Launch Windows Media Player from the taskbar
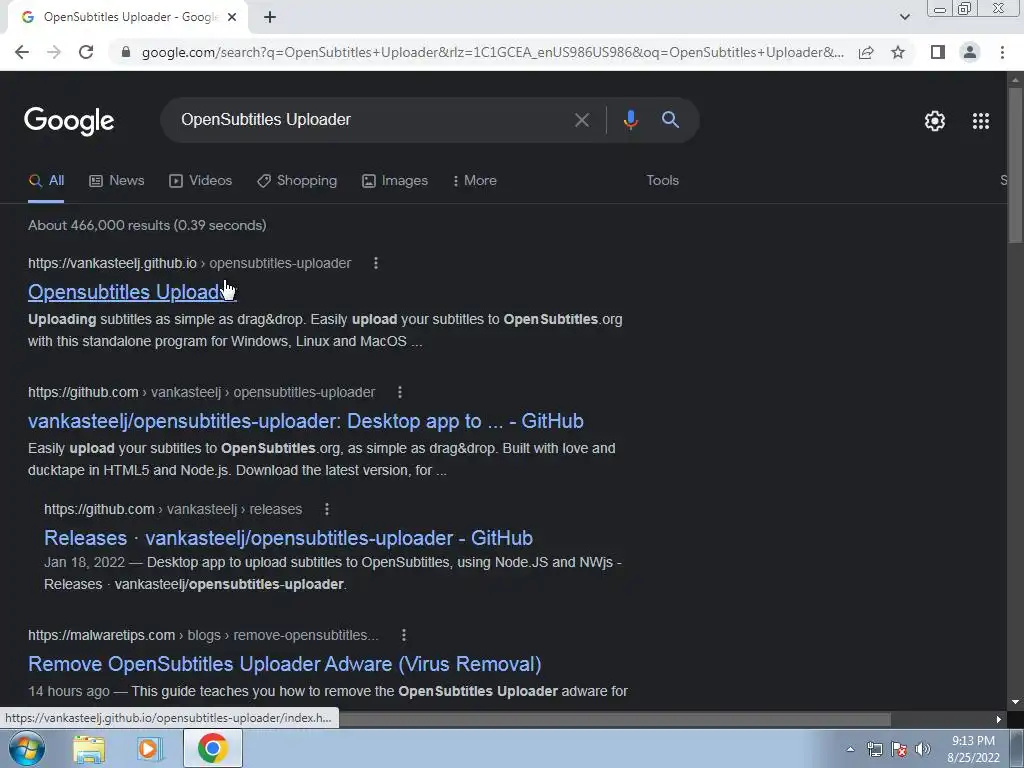 pos(150,748)
